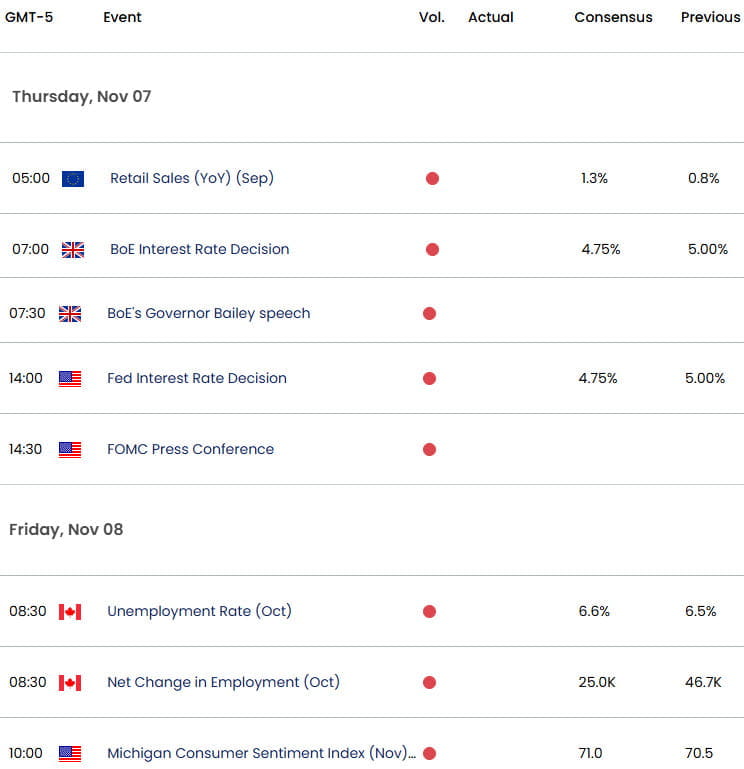Open the Retail Sales (YoY) (Sep) event
The image size is (744, 769).
coord(192,178)
